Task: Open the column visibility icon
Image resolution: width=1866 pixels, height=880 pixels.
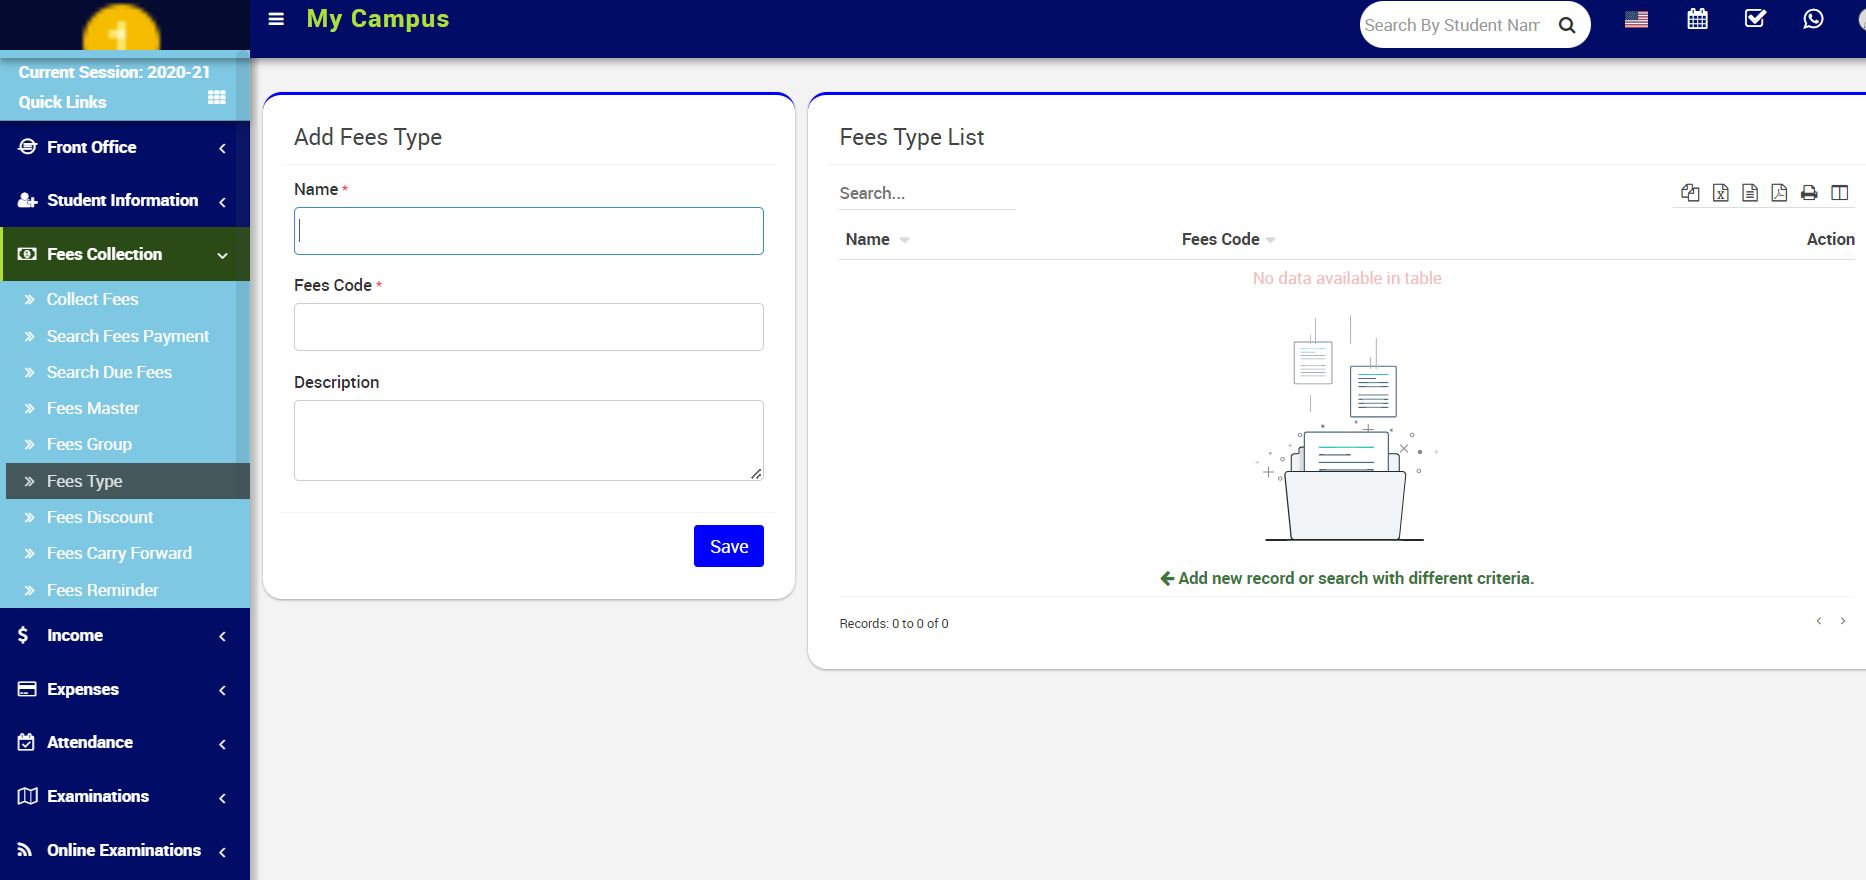Action: tap(1839, 193)
